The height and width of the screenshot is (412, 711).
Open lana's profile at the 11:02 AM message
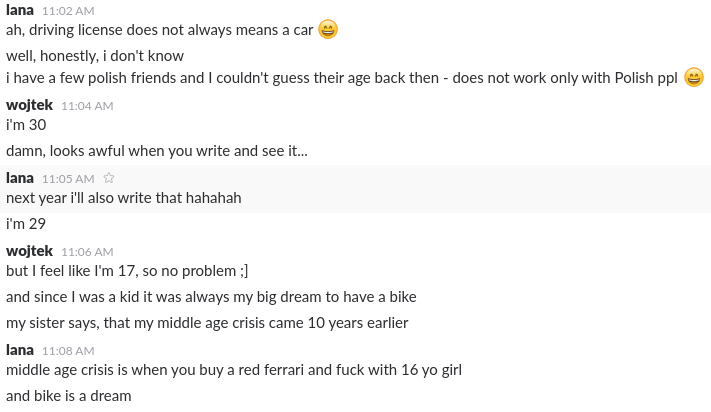tap(20, 10)
